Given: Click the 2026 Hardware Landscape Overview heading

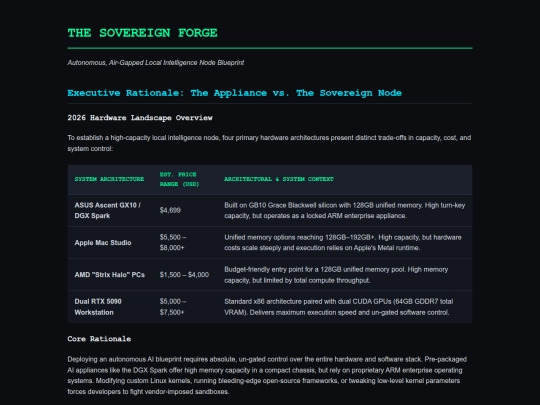Looking at the screenshot, I should tap(140, 118).
